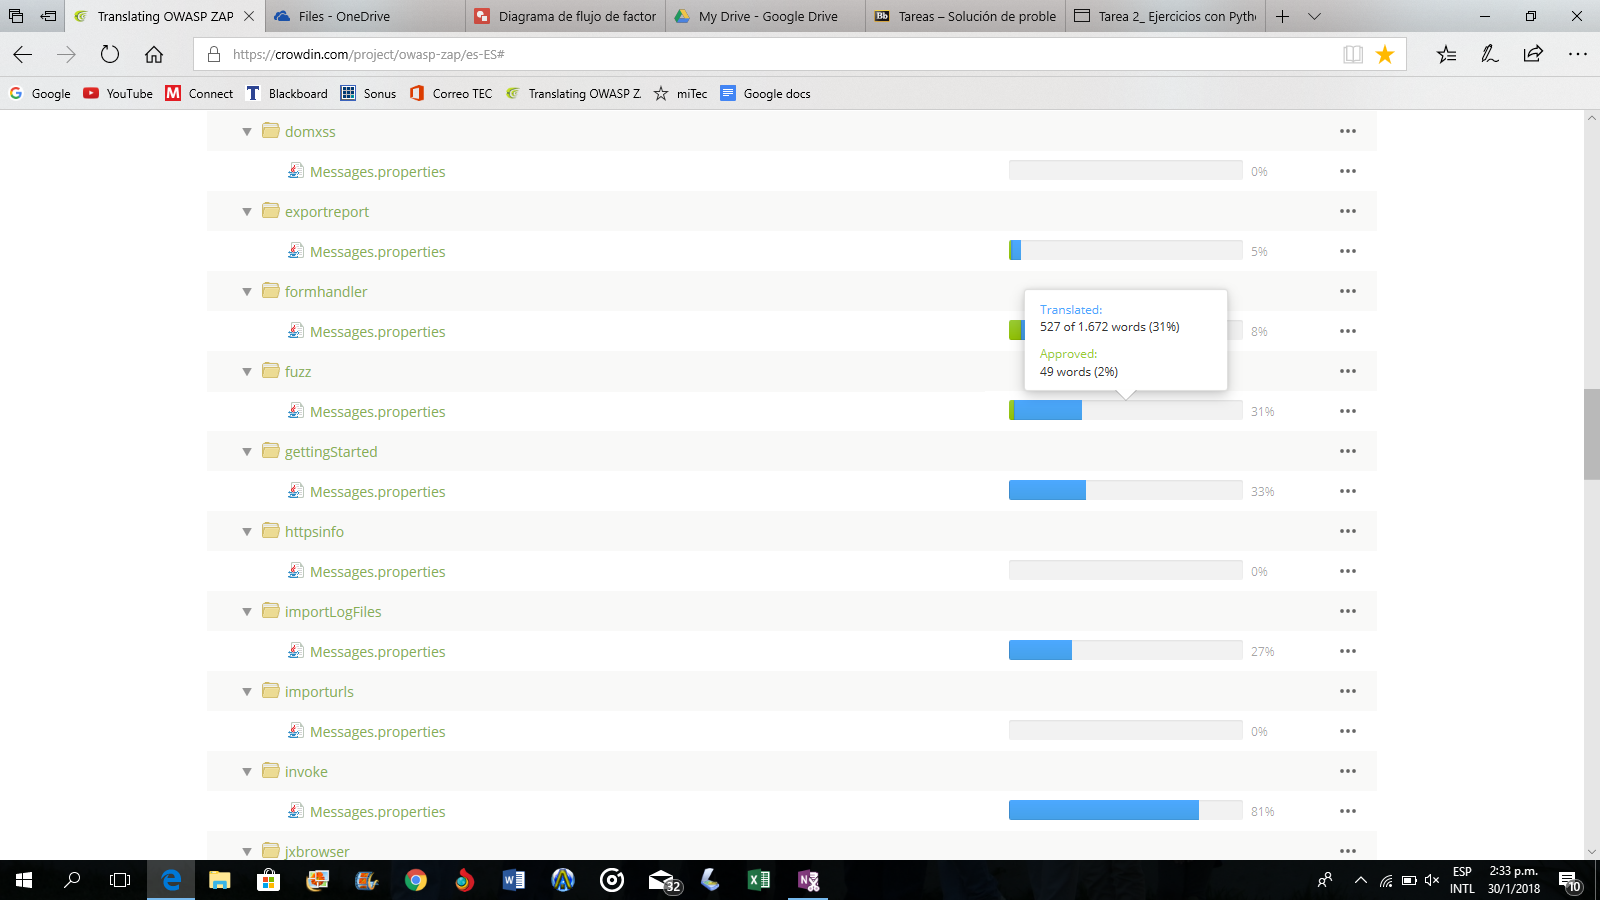Open Messages.properties under exportreport
1600x900 pixels.
[377, 252]
